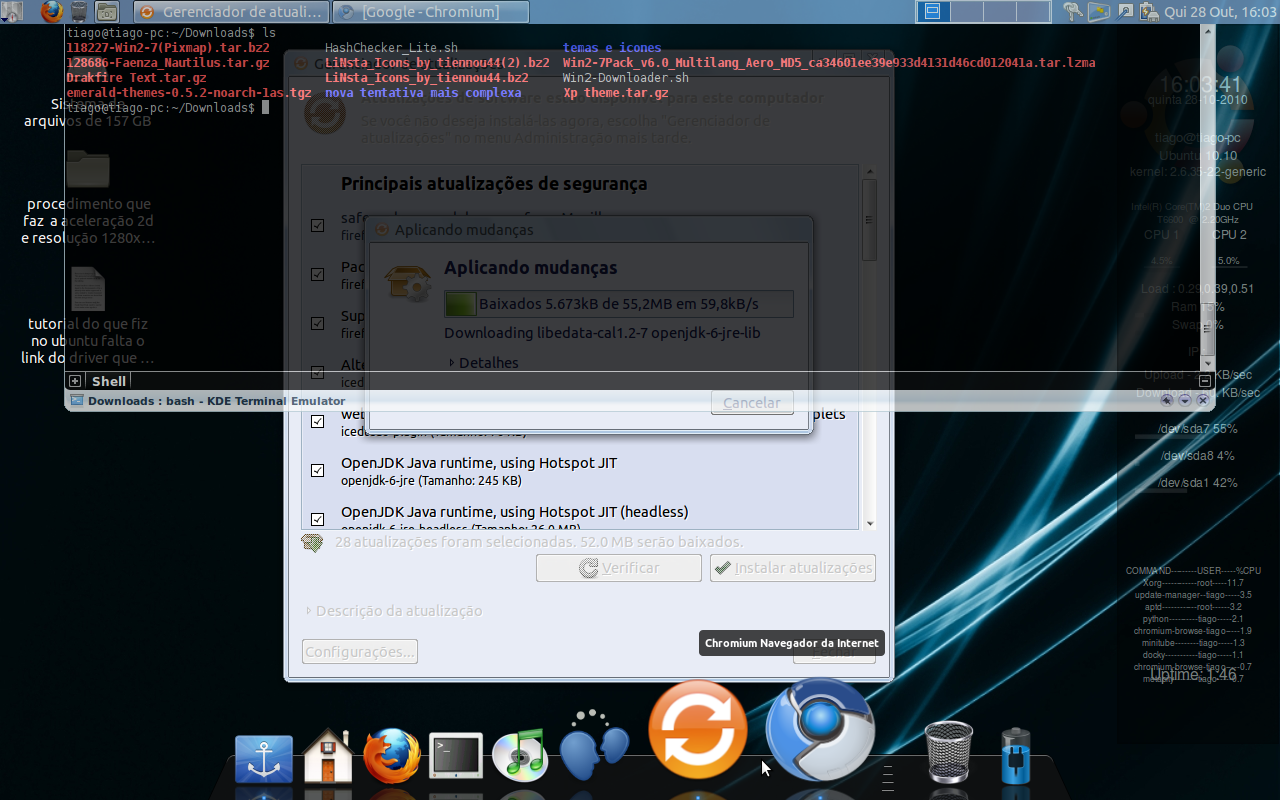Open the terminal from the dock
This screenshot has height=800, width=1280.
click(456, 757)
